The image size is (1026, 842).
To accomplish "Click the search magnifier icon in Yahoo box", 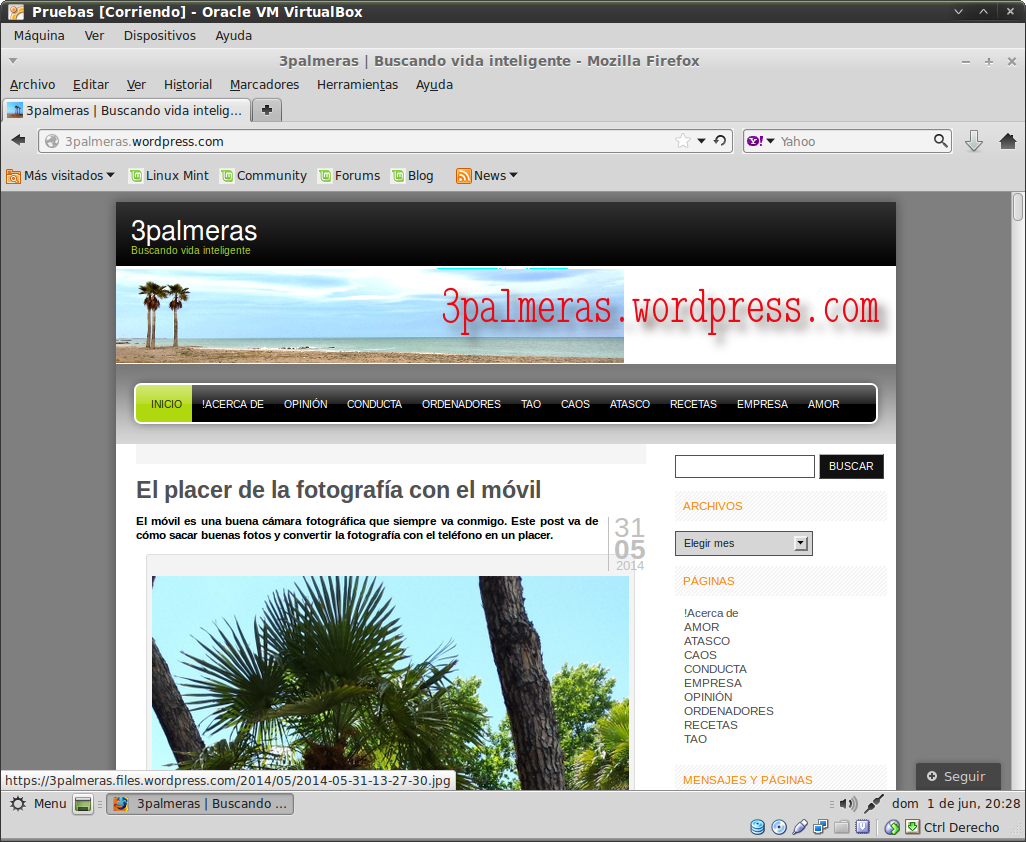I will pos(941,141).
